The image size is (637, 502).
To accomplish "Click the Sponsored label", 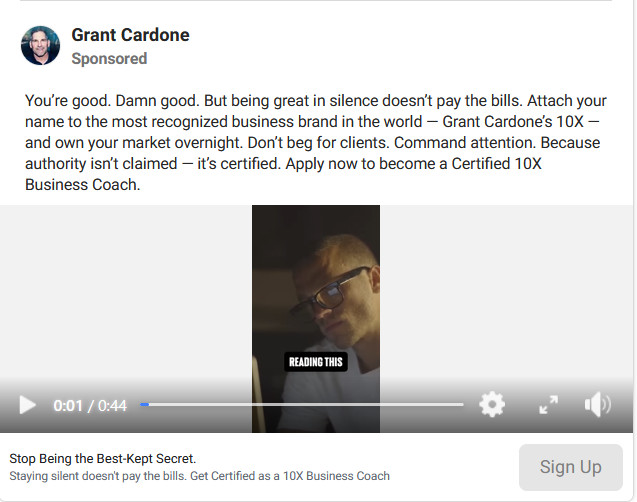I will pos(109,59).
